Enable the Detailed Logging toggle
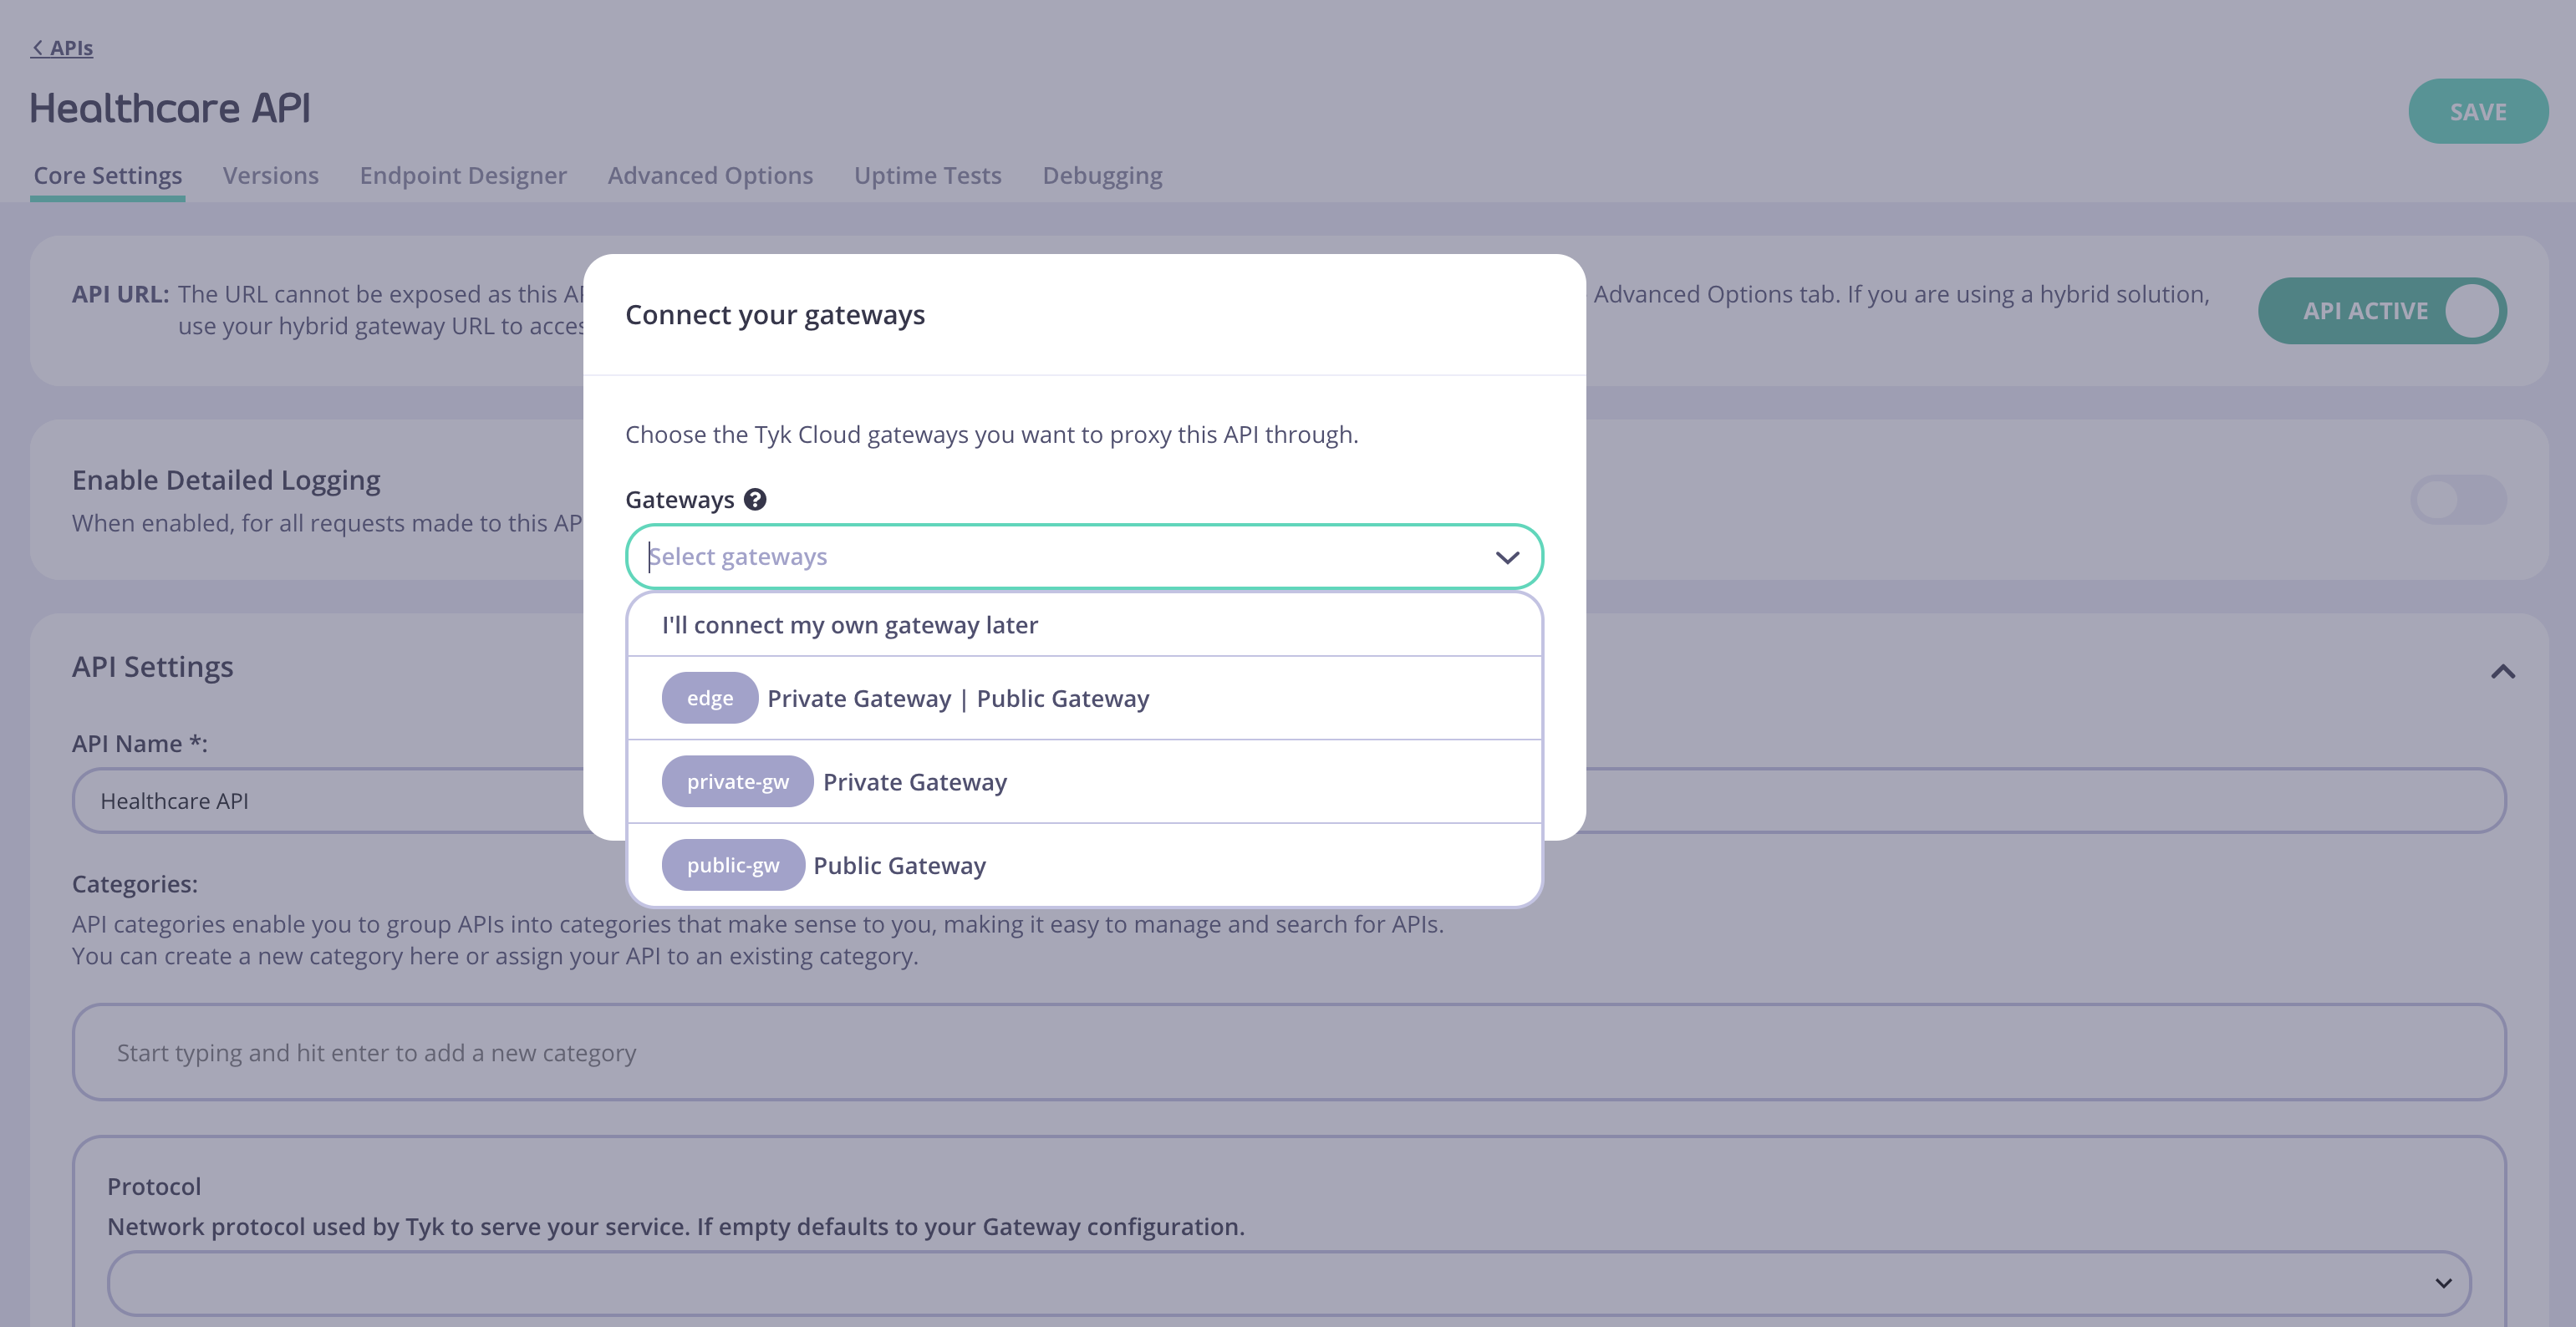Viewport: 2576px width, 1327px height. [2457, 500]
